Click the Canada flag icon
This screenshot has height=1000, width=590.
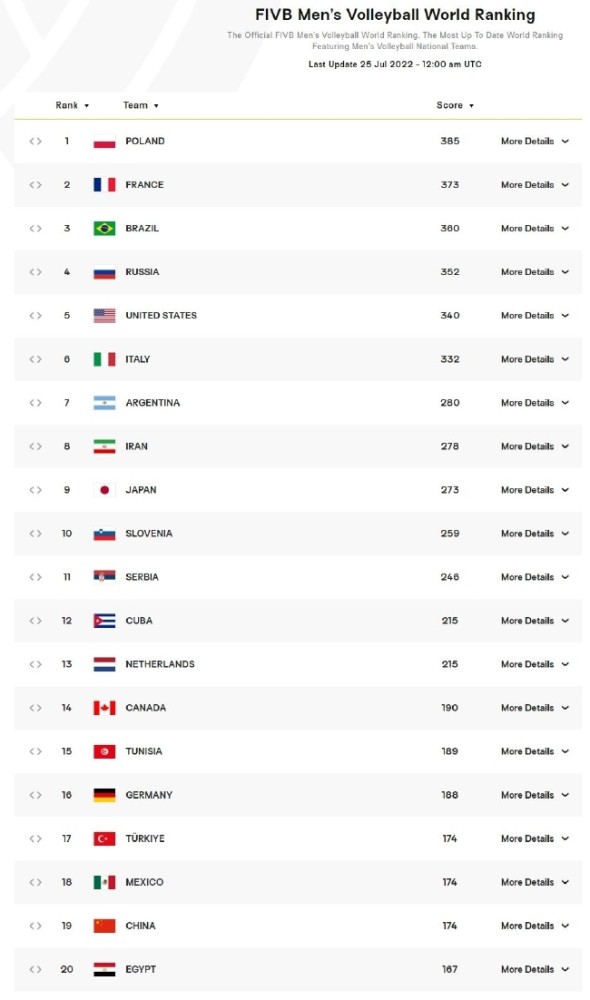tap(105, 709)
